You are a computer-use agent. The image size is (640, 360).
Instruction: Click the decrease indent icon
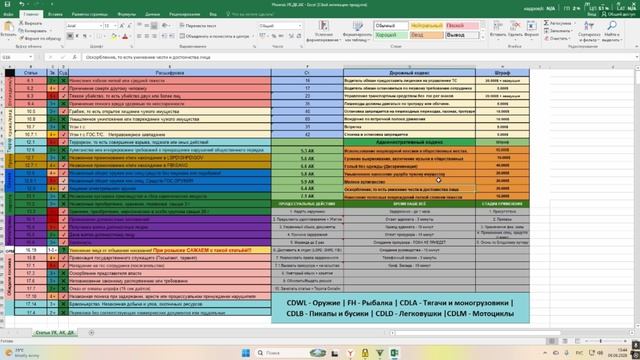(x=164, y=36)
